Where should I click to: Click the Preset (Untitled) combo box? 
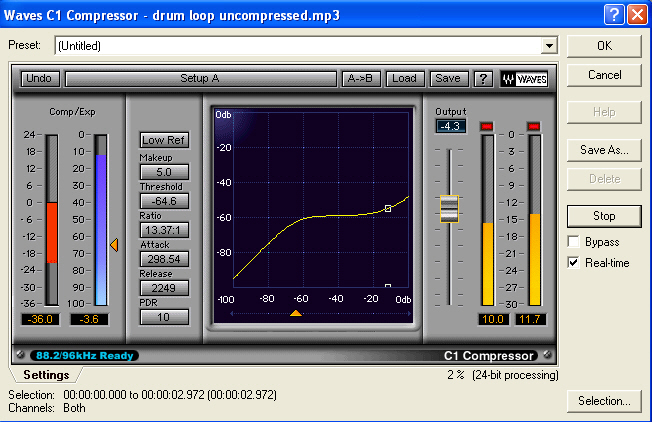(306, 45)
